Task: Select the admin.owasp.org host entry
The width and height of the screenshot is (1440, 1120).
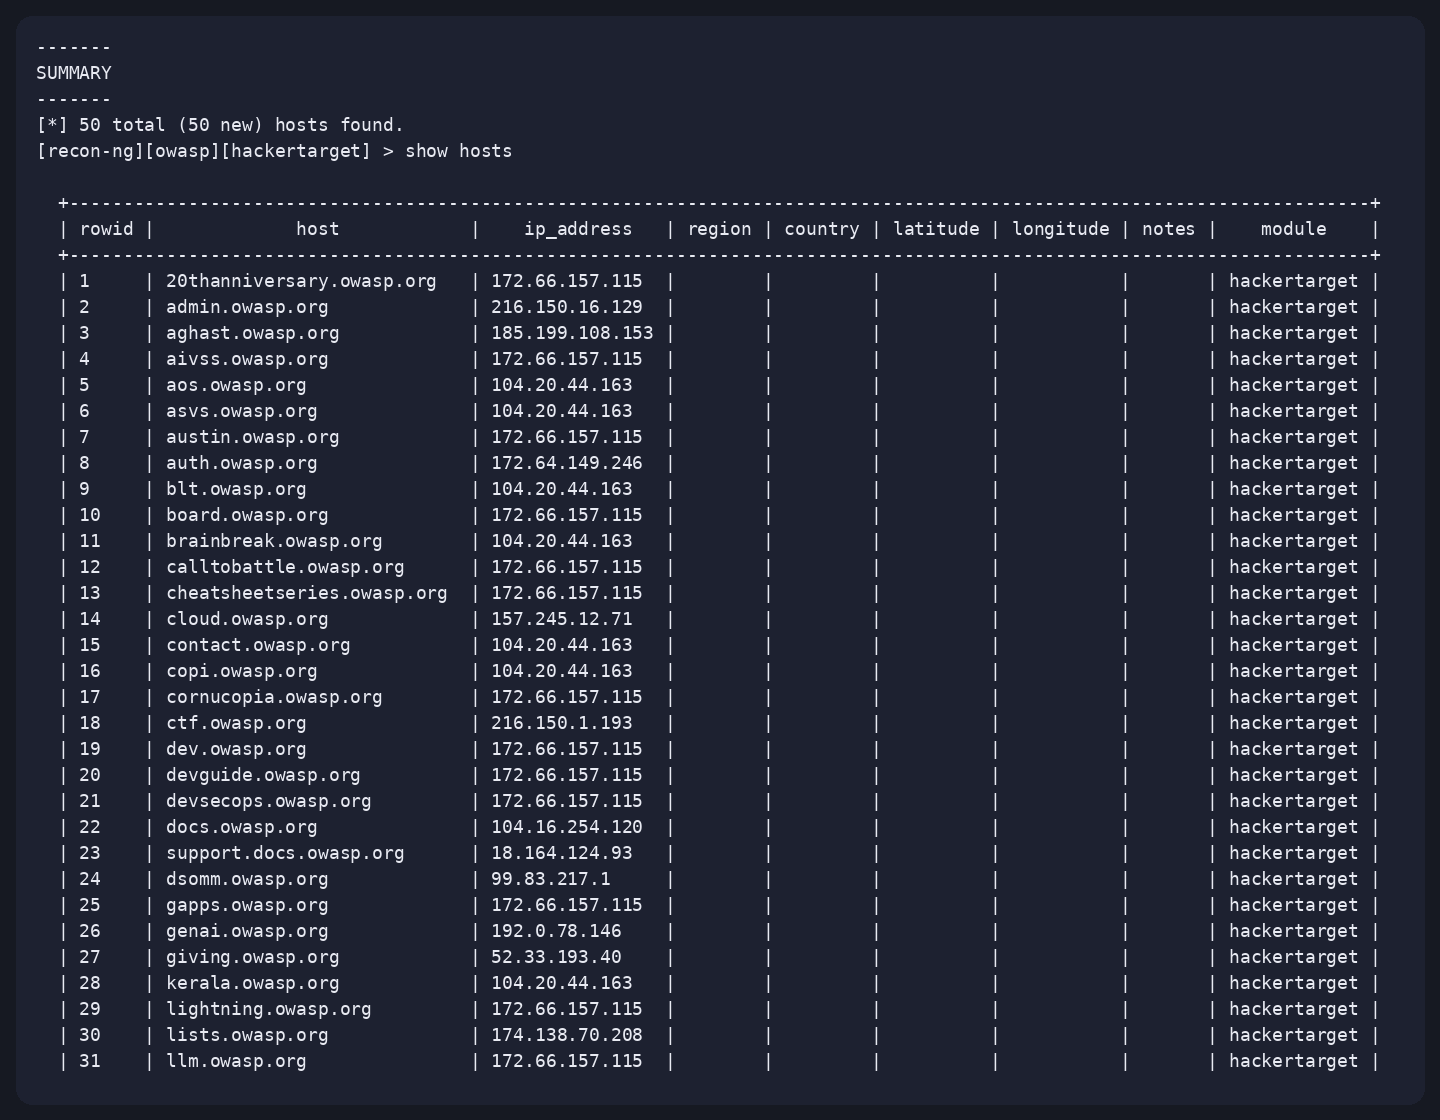Action: click(247, 307)
